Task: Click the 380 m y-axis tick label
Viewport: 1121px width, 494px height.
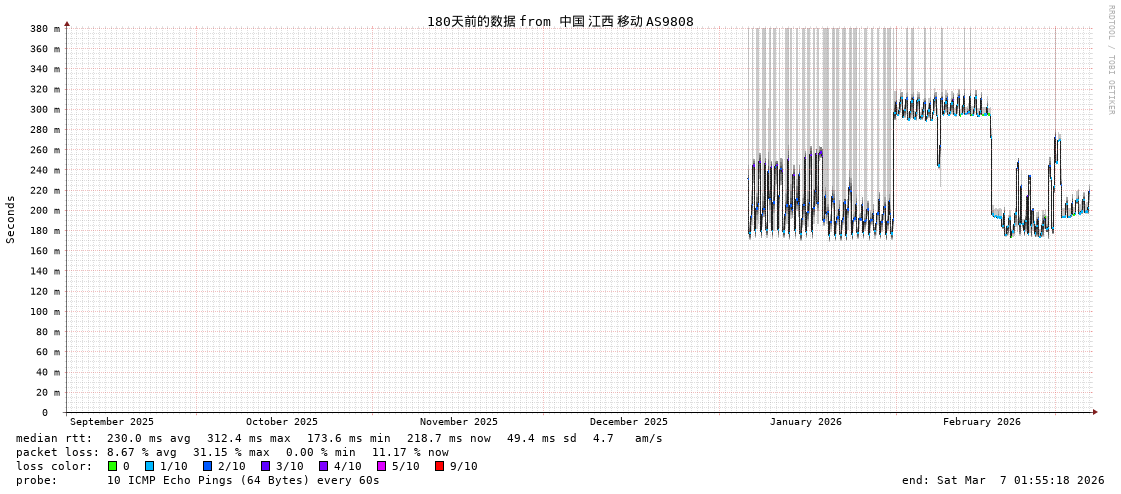Action: (x=44, y=29)
